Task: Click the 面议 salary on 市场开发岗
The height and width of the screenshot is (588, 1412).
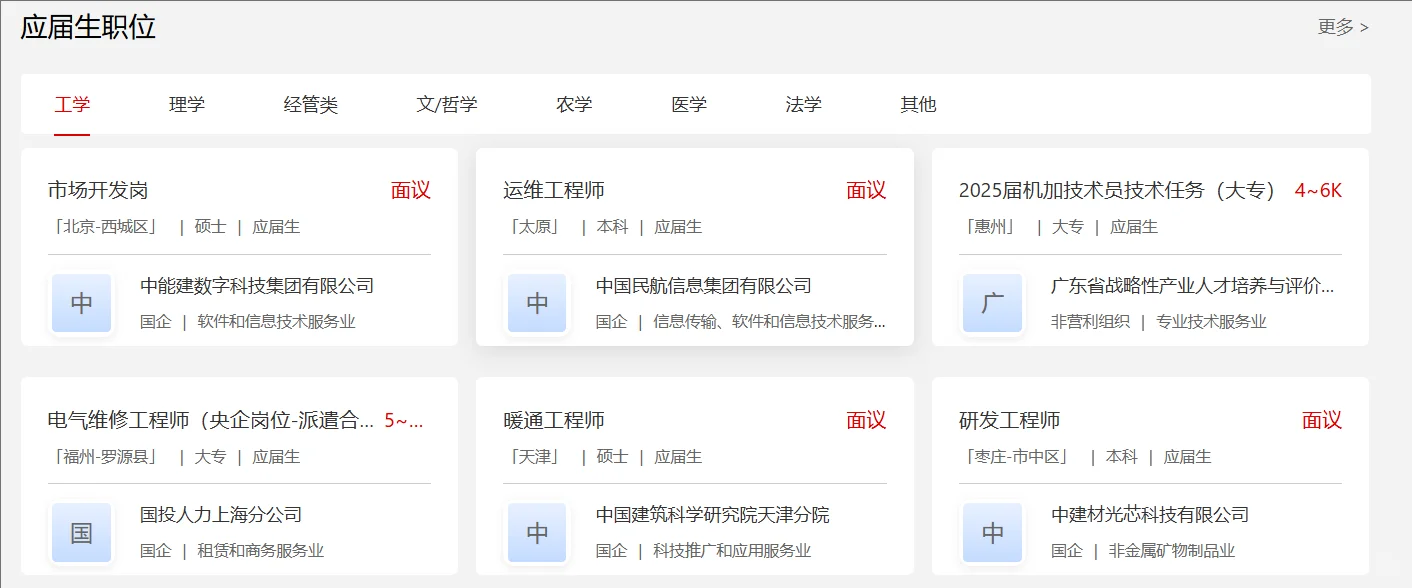Action: click(411, 190)
